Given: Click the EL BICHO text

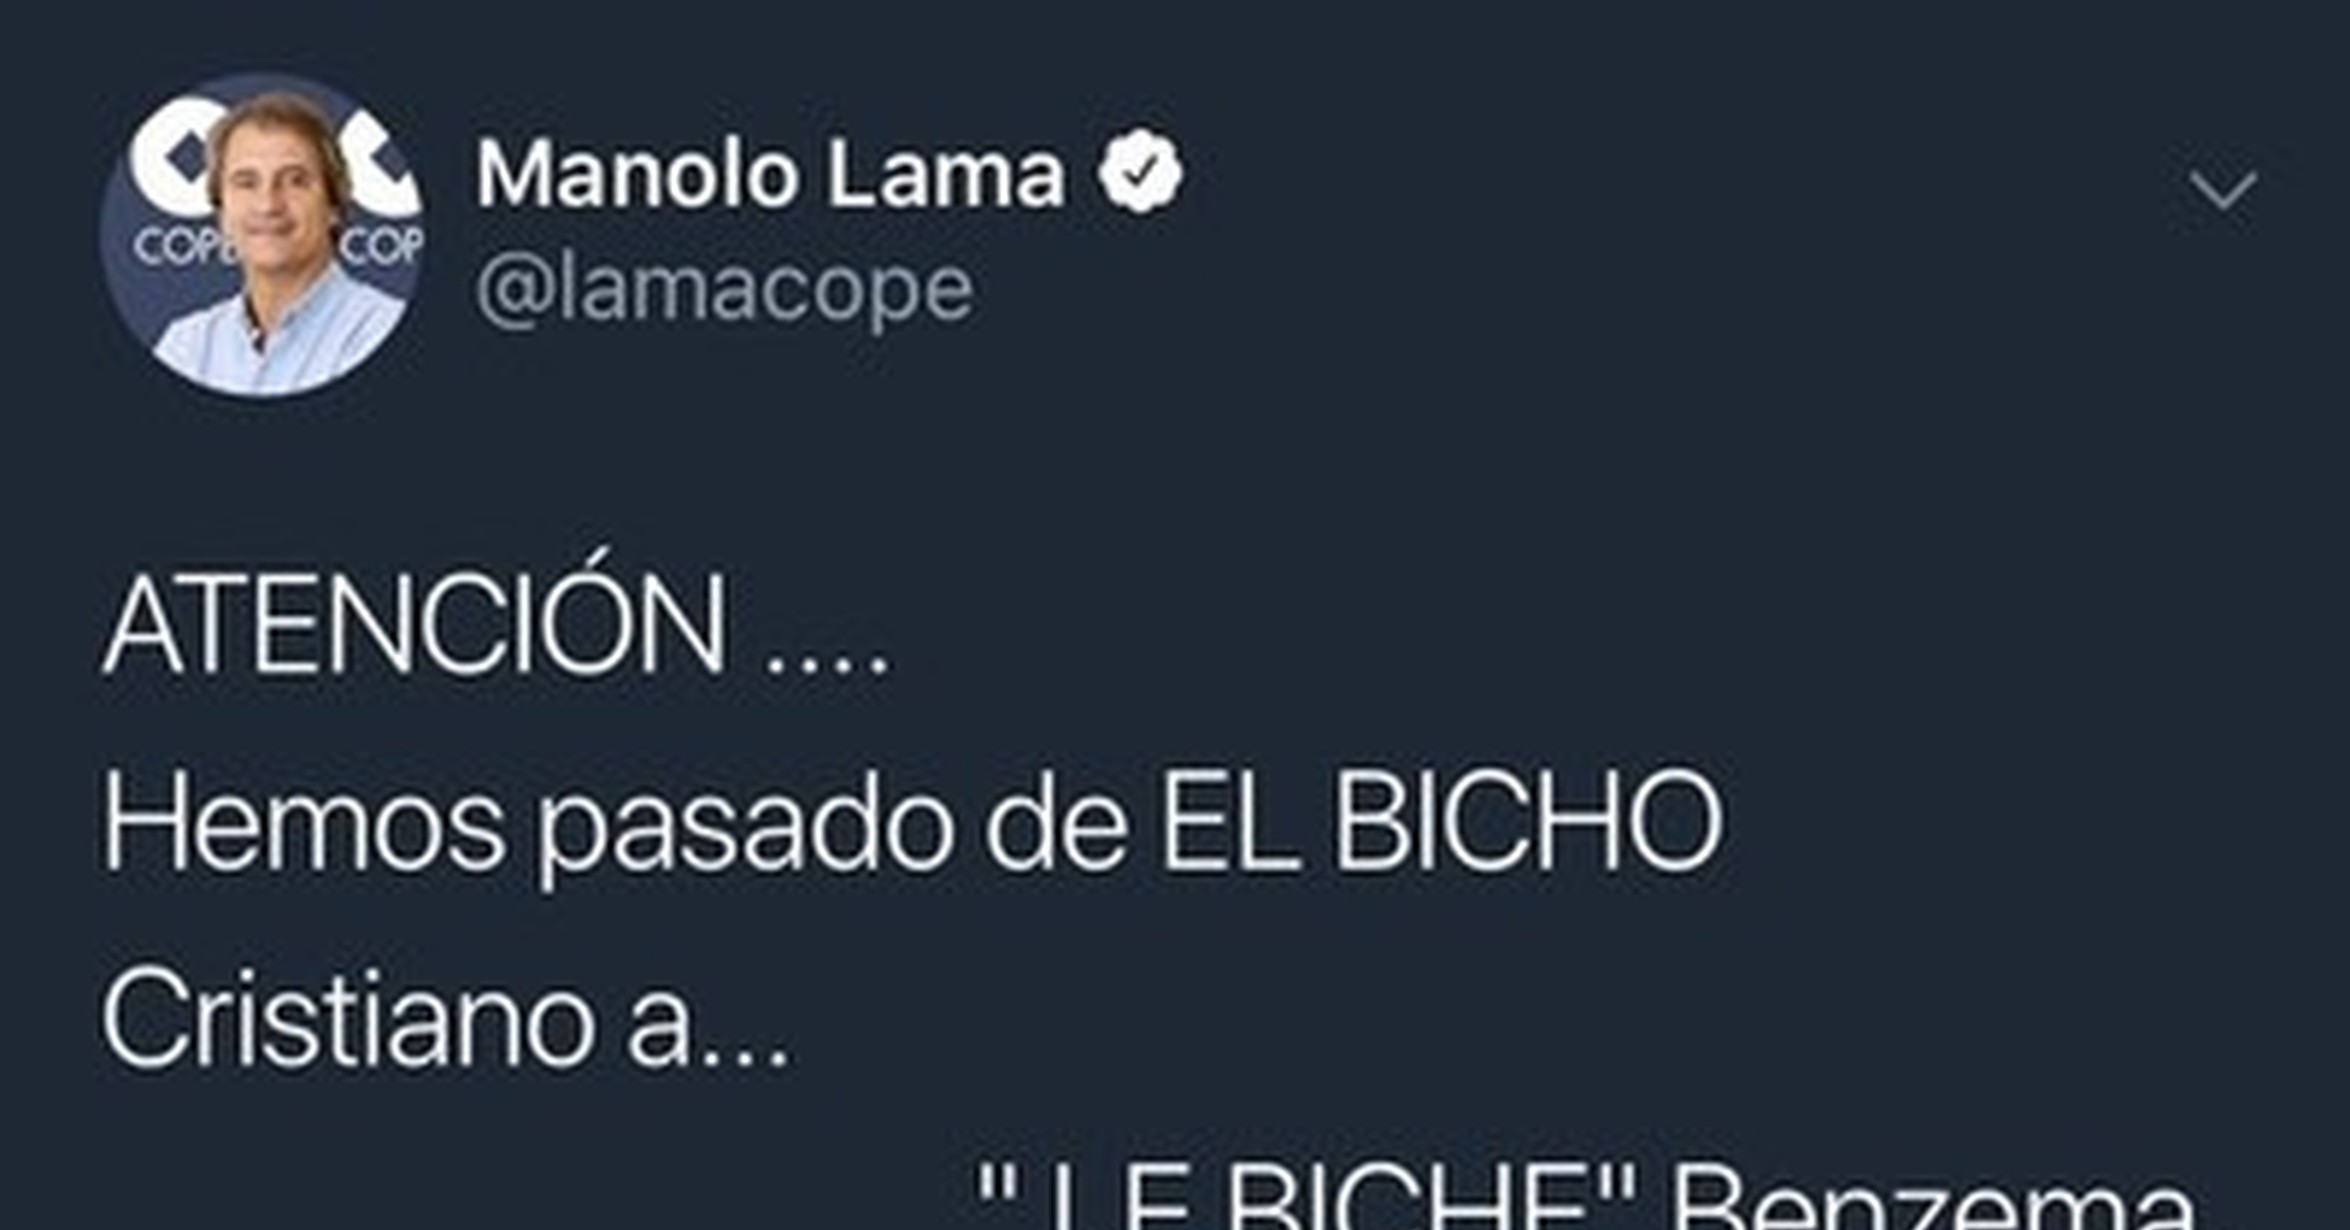Looking at the screenshot, I should [1440, 822].
